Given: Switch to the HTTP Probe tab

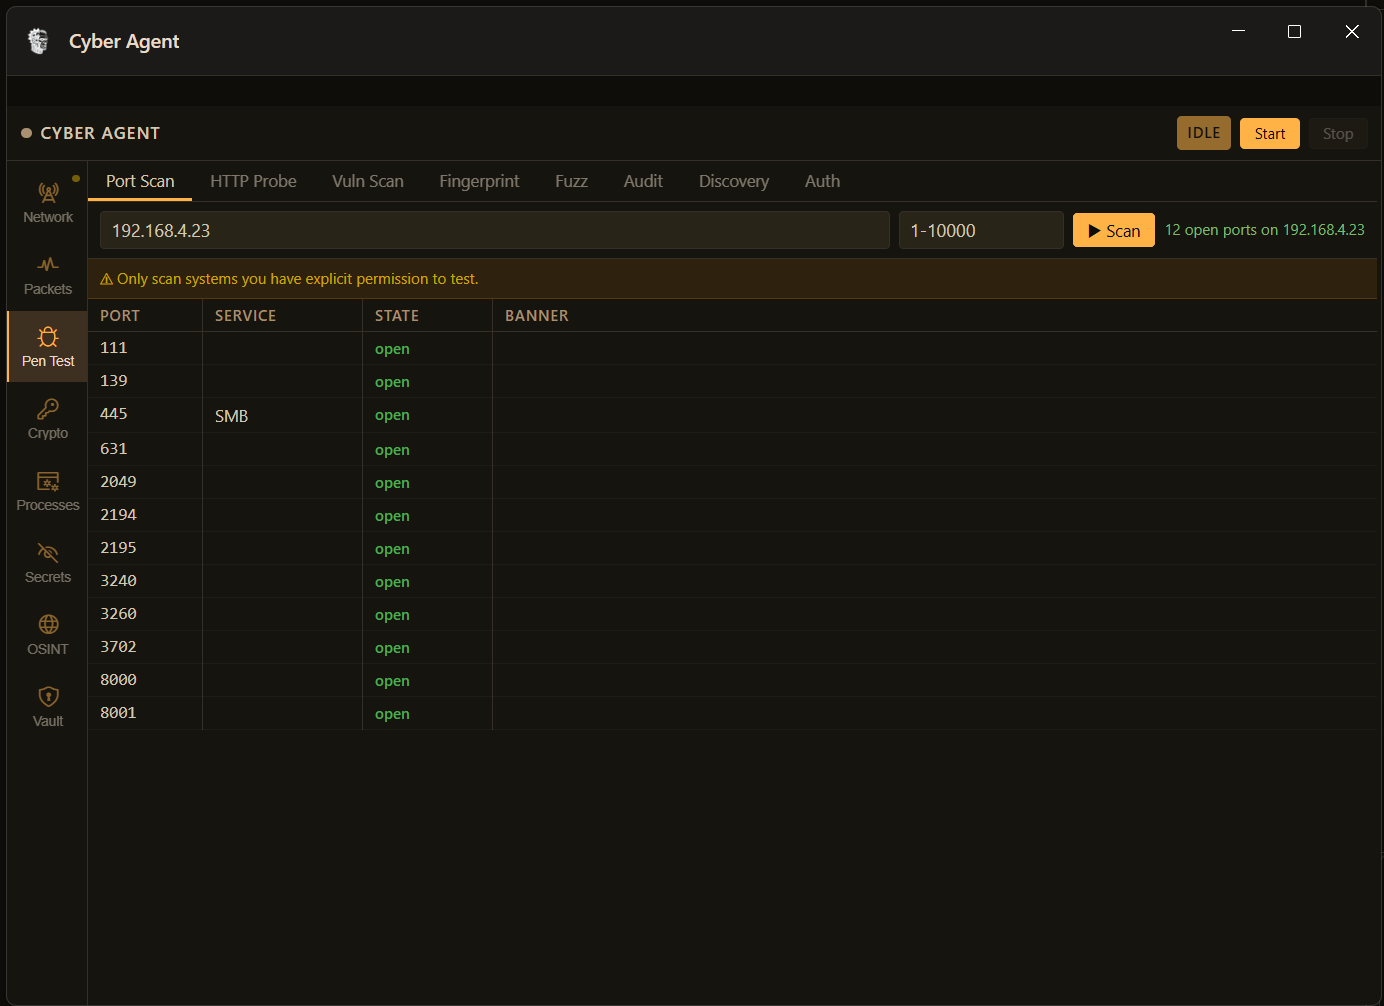Looking at the screenshot, I should pos(253,181).
